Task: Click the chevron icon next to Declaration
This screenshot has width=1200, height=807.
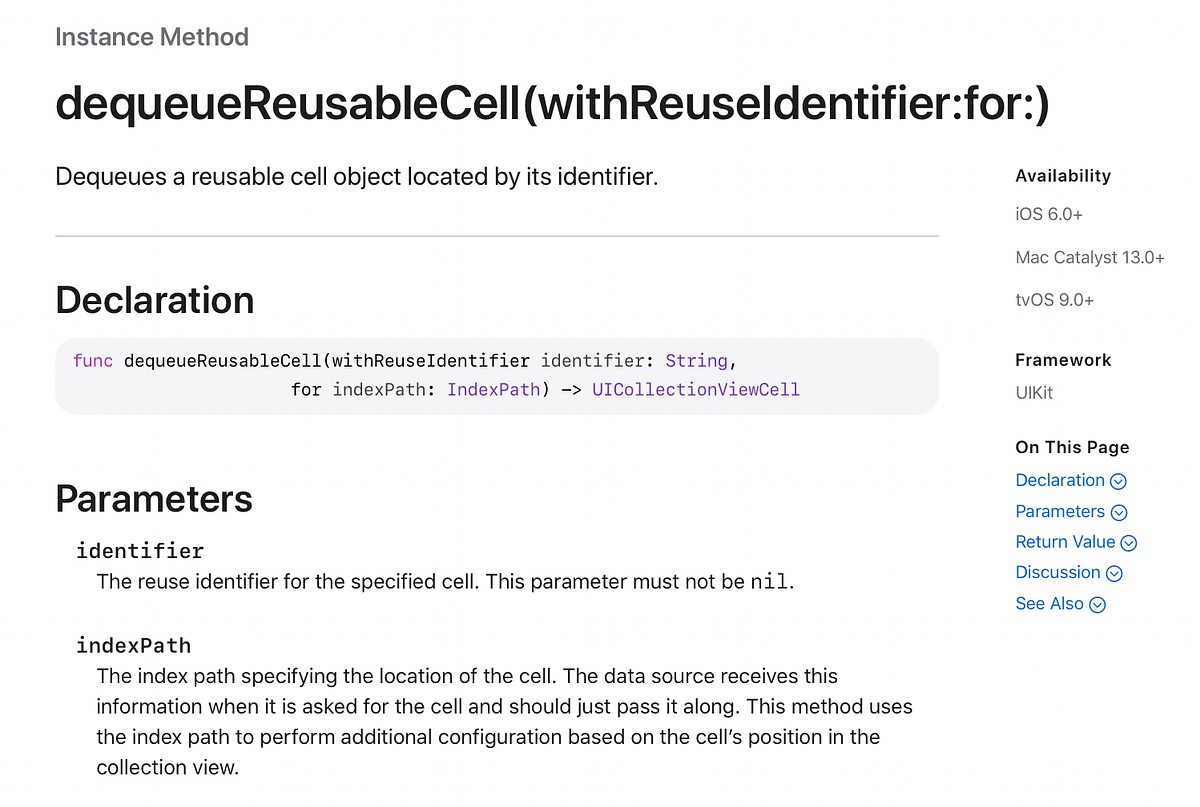Action: click(x=1117, y=480)
